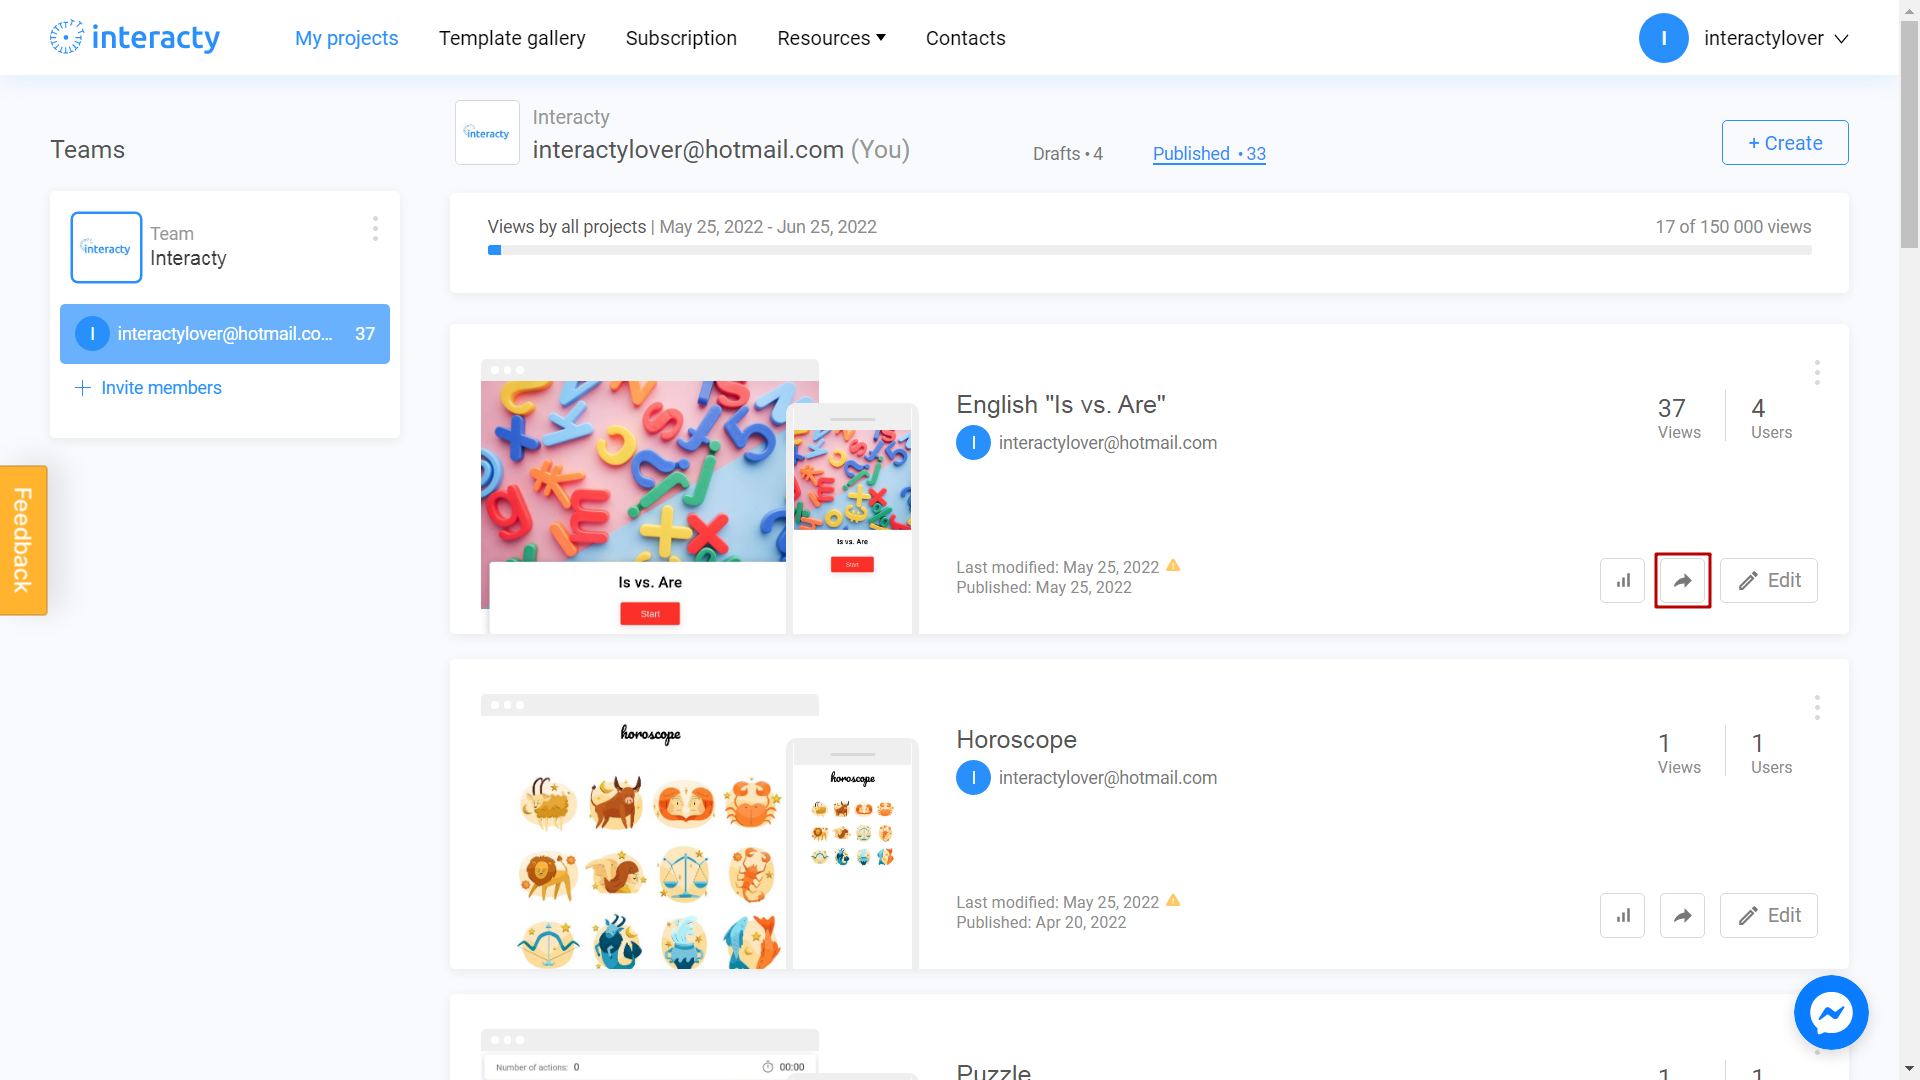Click the analytics icon for Horoscope project

coord(1625,915)
